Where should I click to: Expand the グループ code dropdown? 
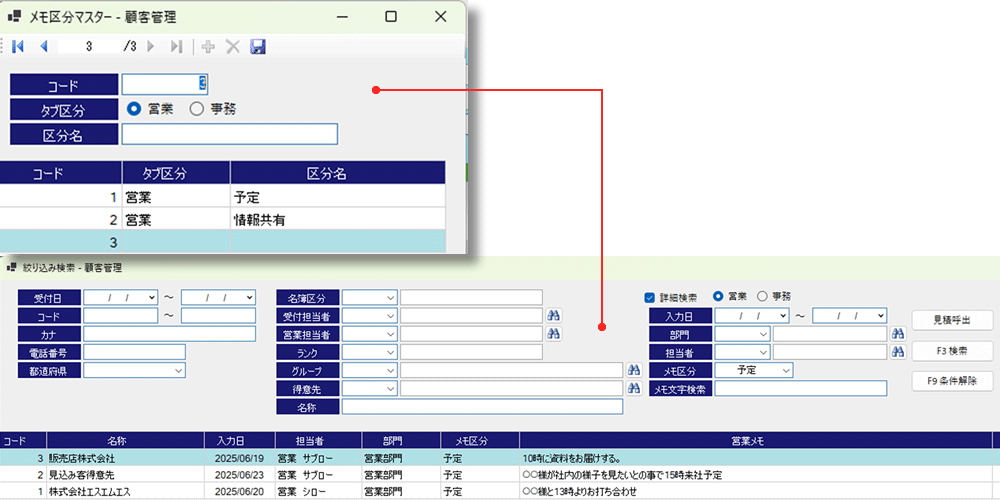390,370
